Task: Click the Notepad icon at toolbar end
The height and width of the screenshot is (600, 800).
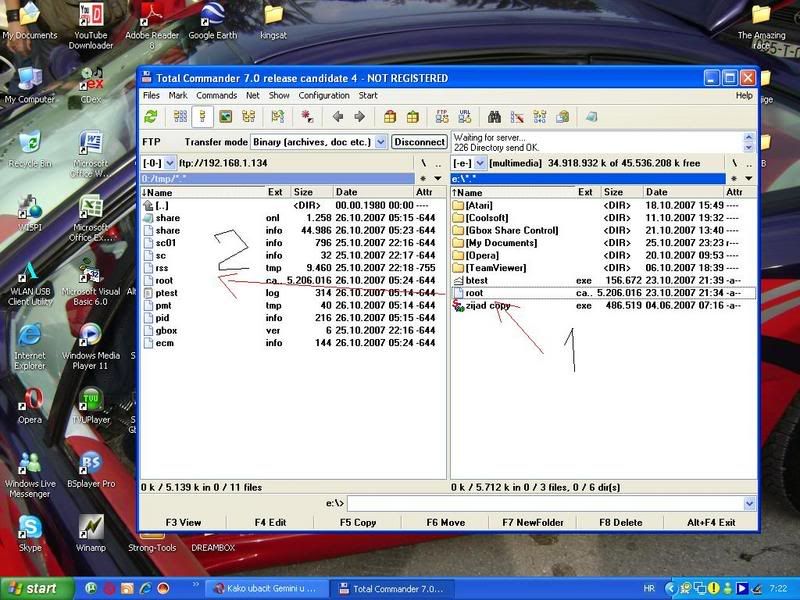Action: click(x=591, y=117)
